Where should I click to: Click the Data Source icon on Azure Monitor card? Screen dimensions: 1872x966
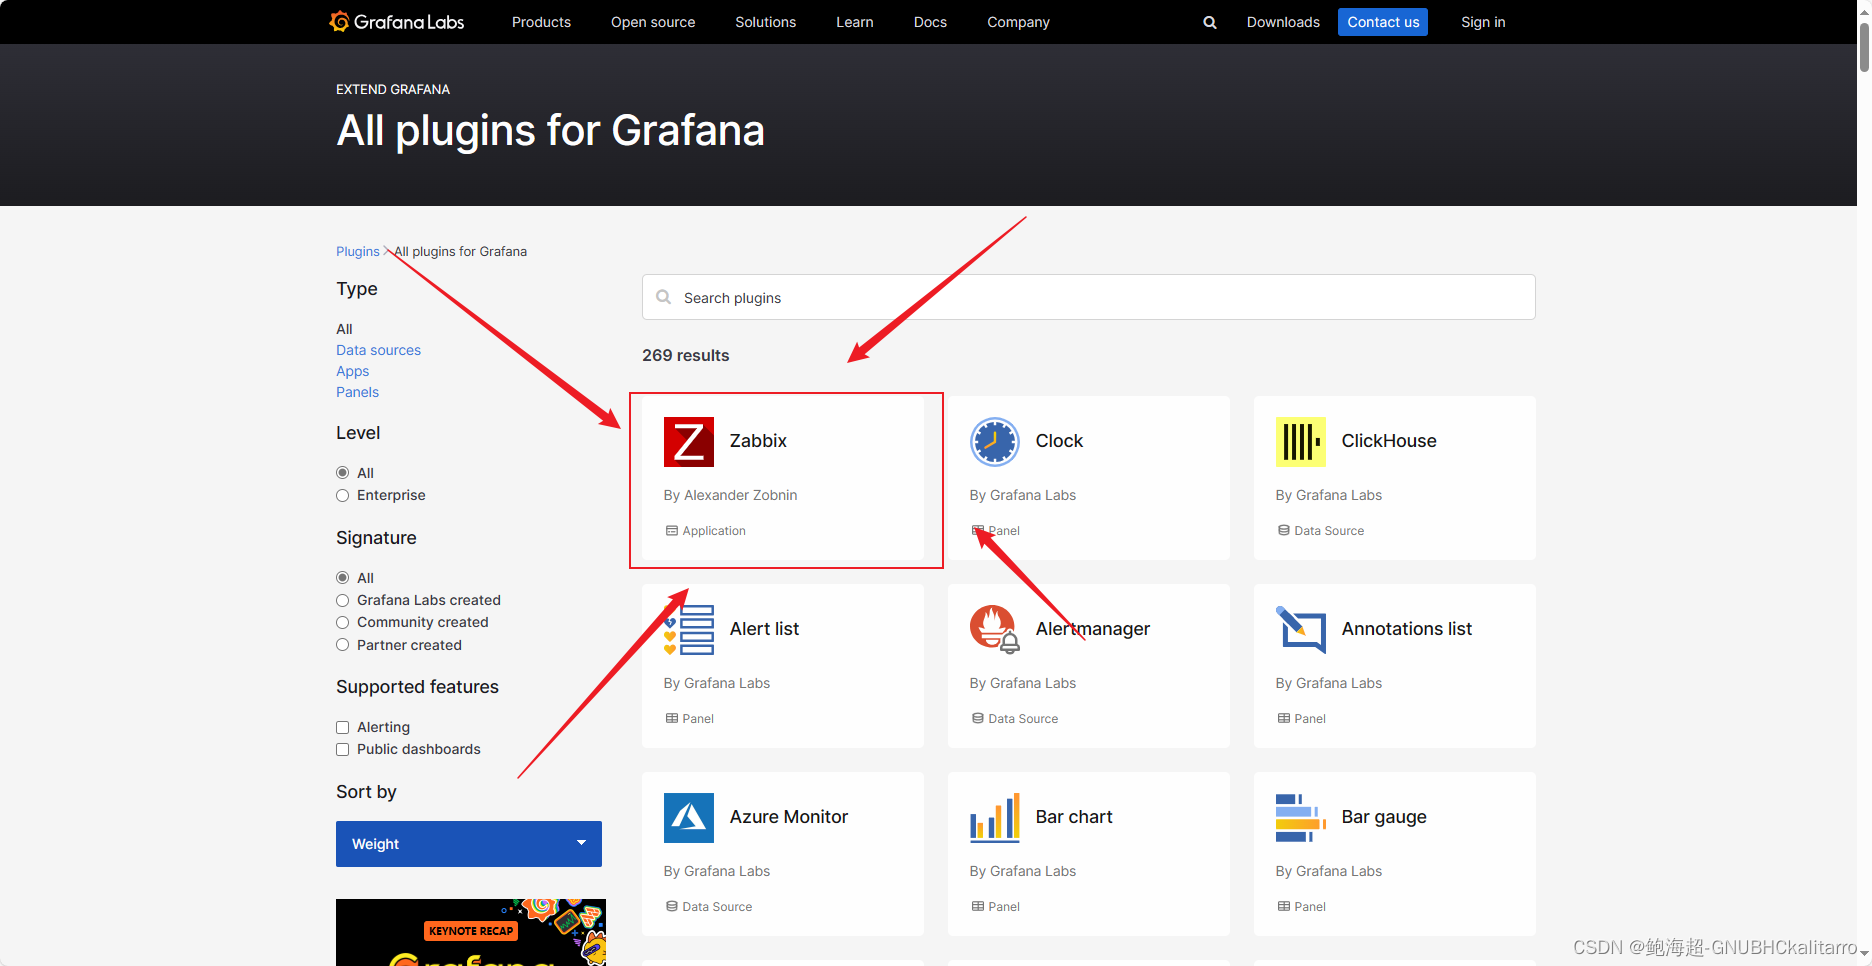(672, 907)
